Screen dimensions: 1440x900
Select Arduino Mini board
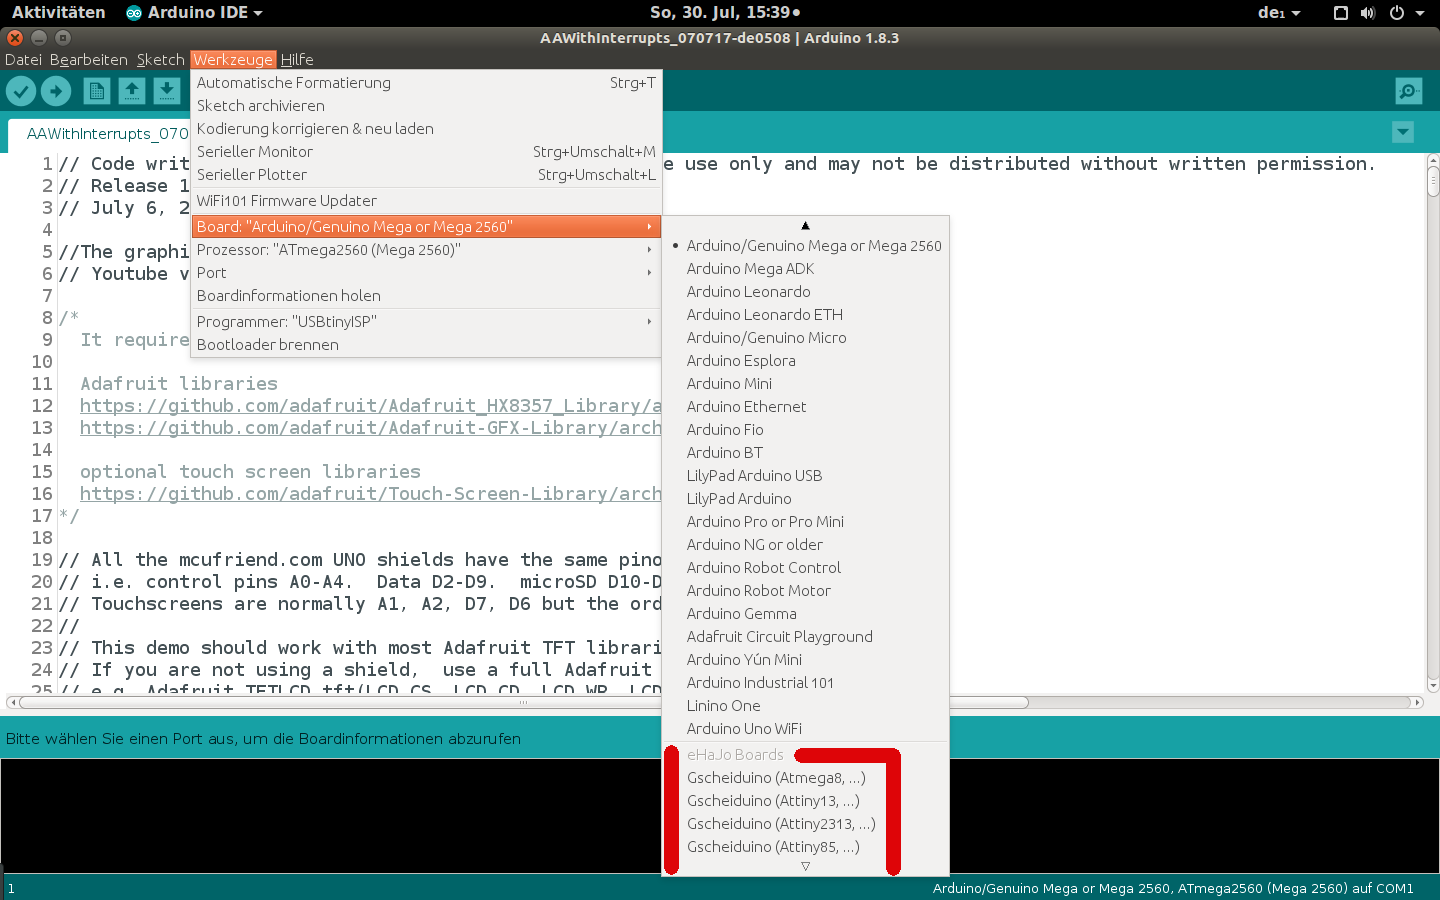click(x=806, y=384)
